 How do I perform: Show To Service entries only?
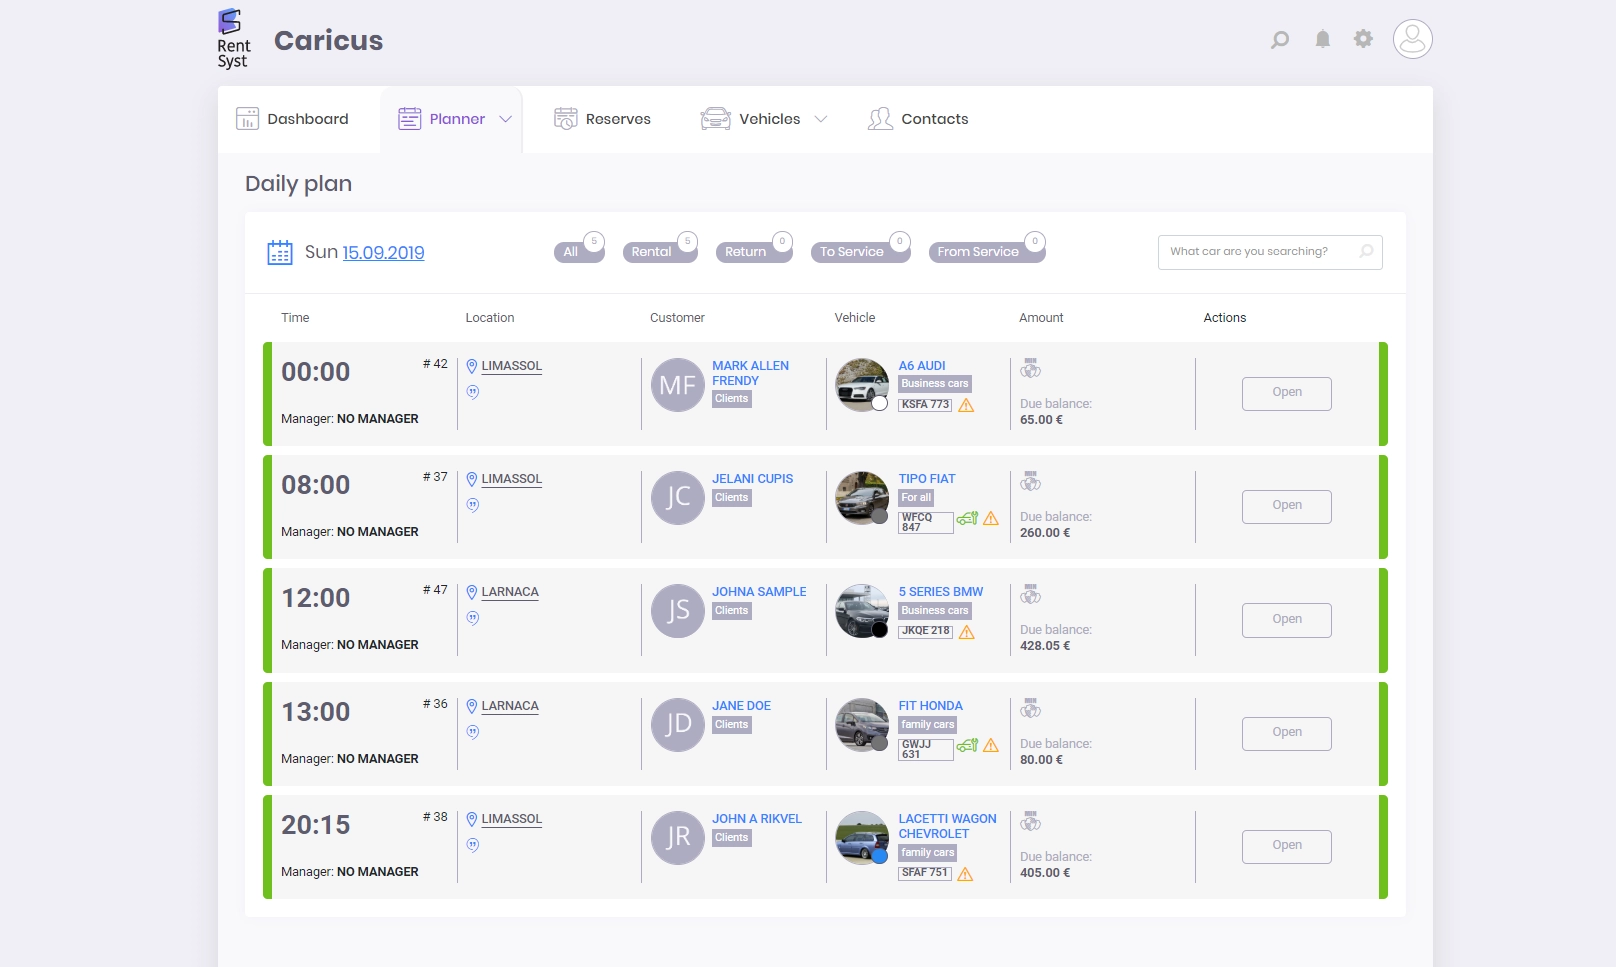click(x=852, y=252)
